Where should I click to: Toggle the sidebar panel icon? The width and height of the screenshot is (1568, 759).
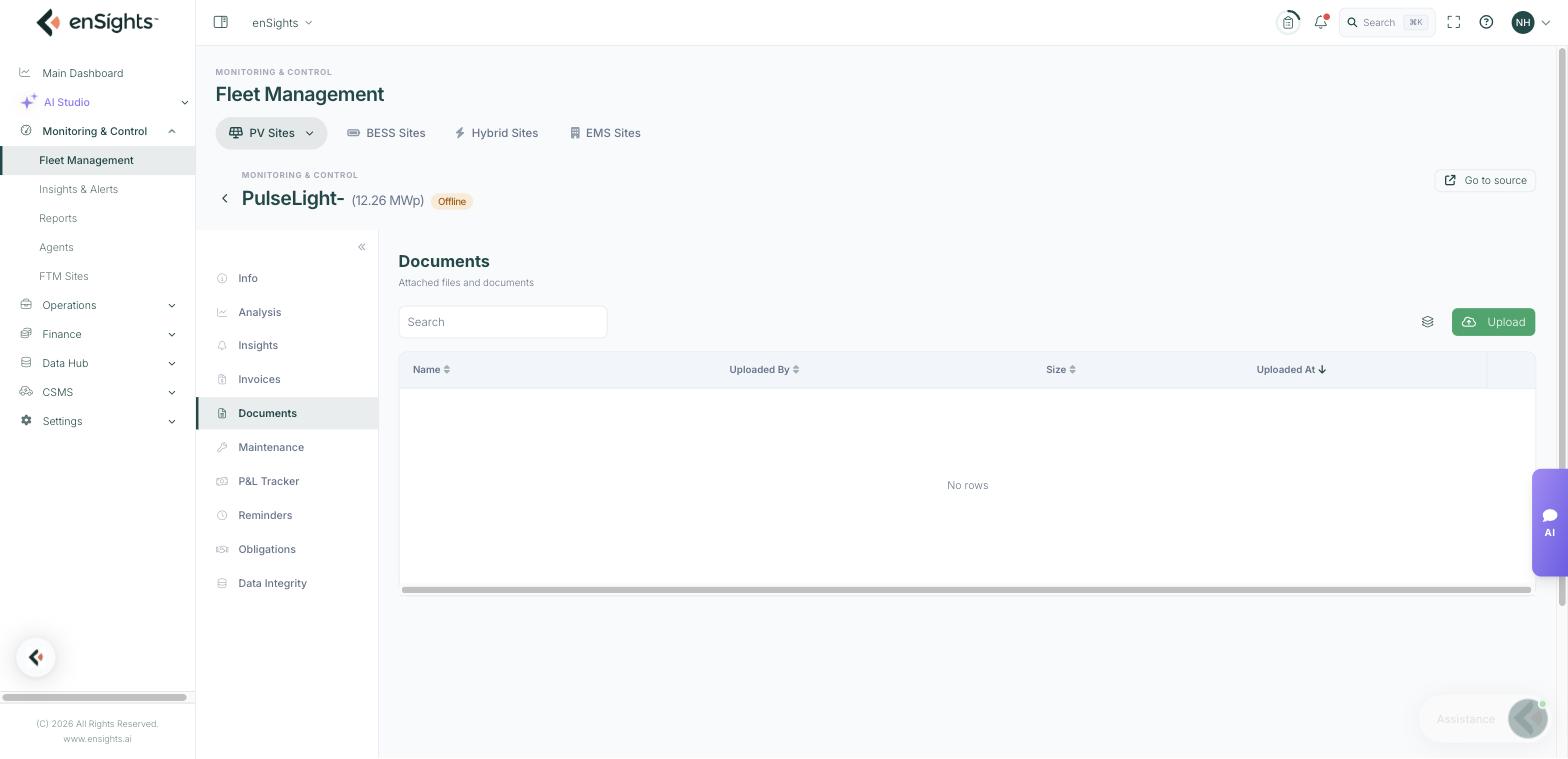click(221, 22)
